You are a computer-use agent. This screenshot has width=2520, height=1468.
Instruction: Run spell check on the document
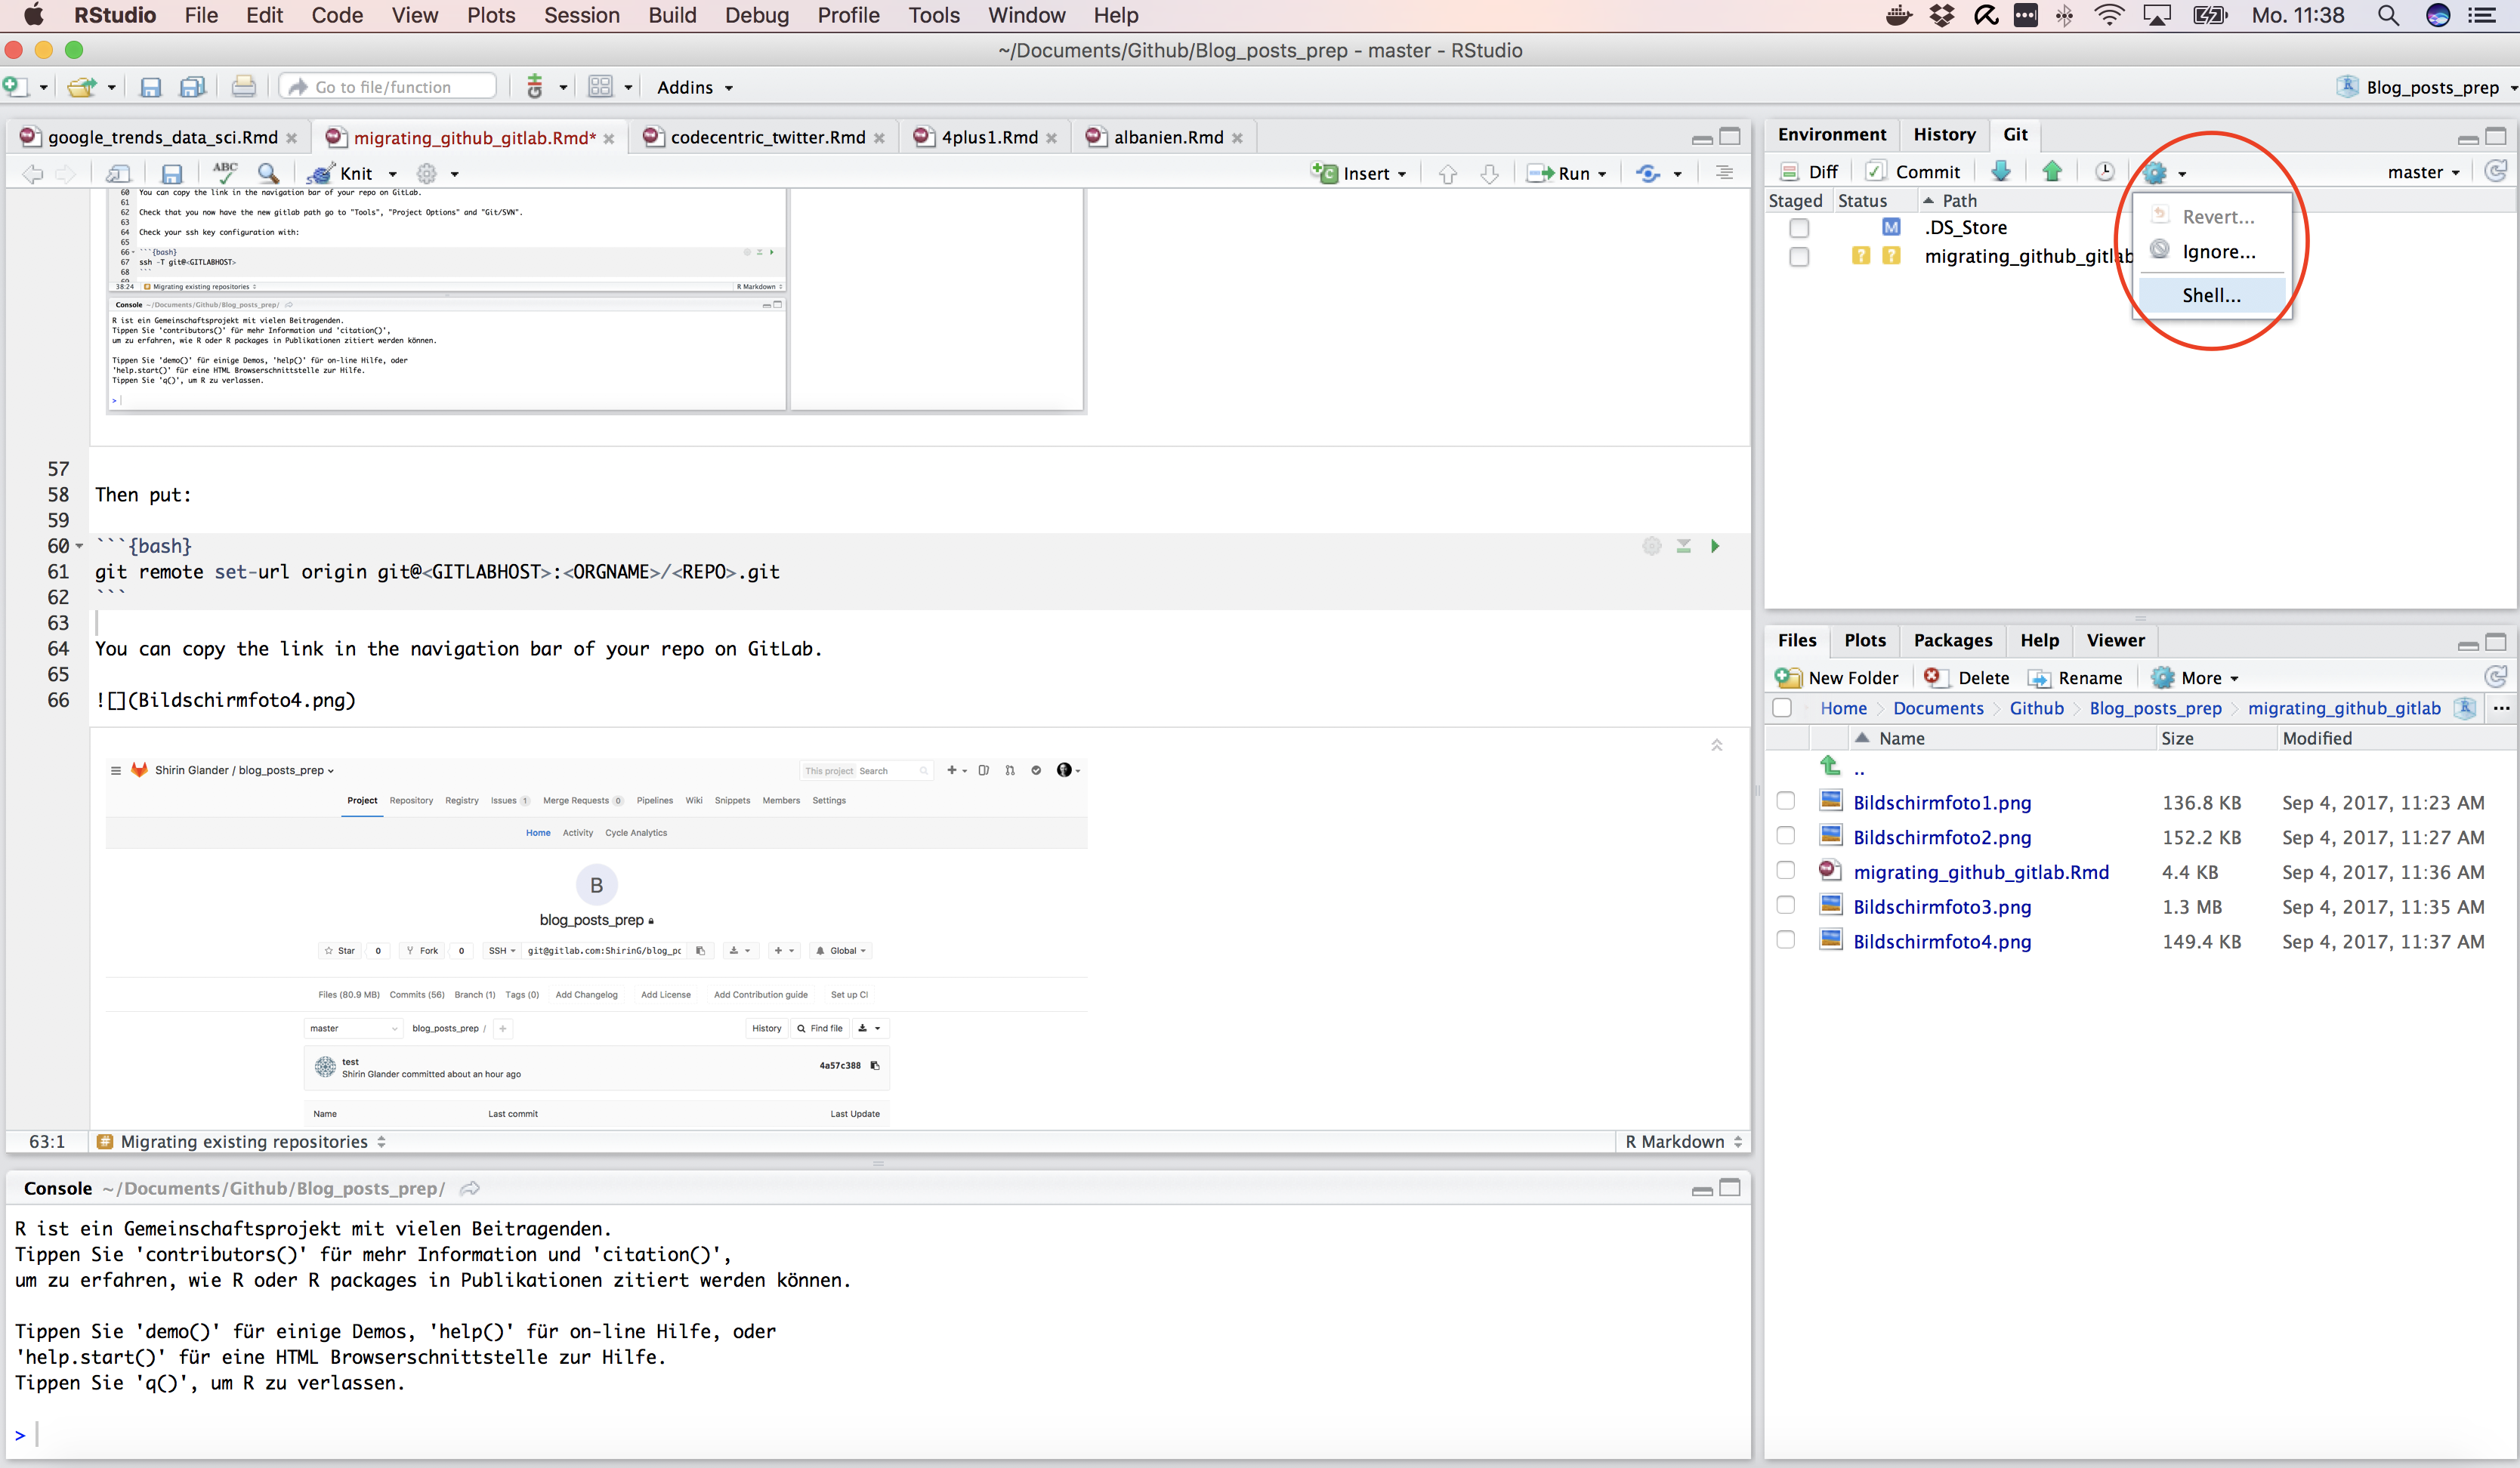click(225, 173)
